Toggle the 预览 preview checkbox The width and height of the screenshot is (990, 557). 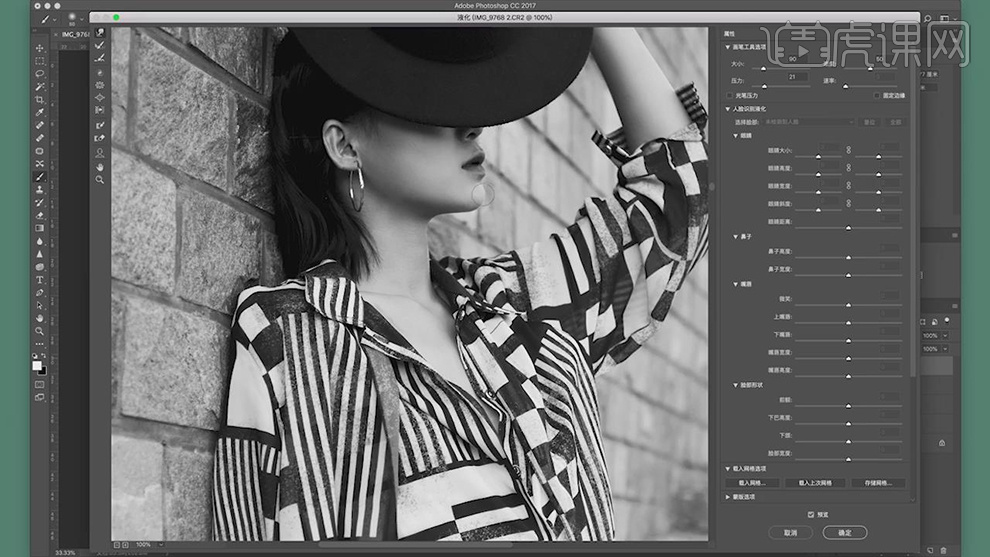point(811,515)
